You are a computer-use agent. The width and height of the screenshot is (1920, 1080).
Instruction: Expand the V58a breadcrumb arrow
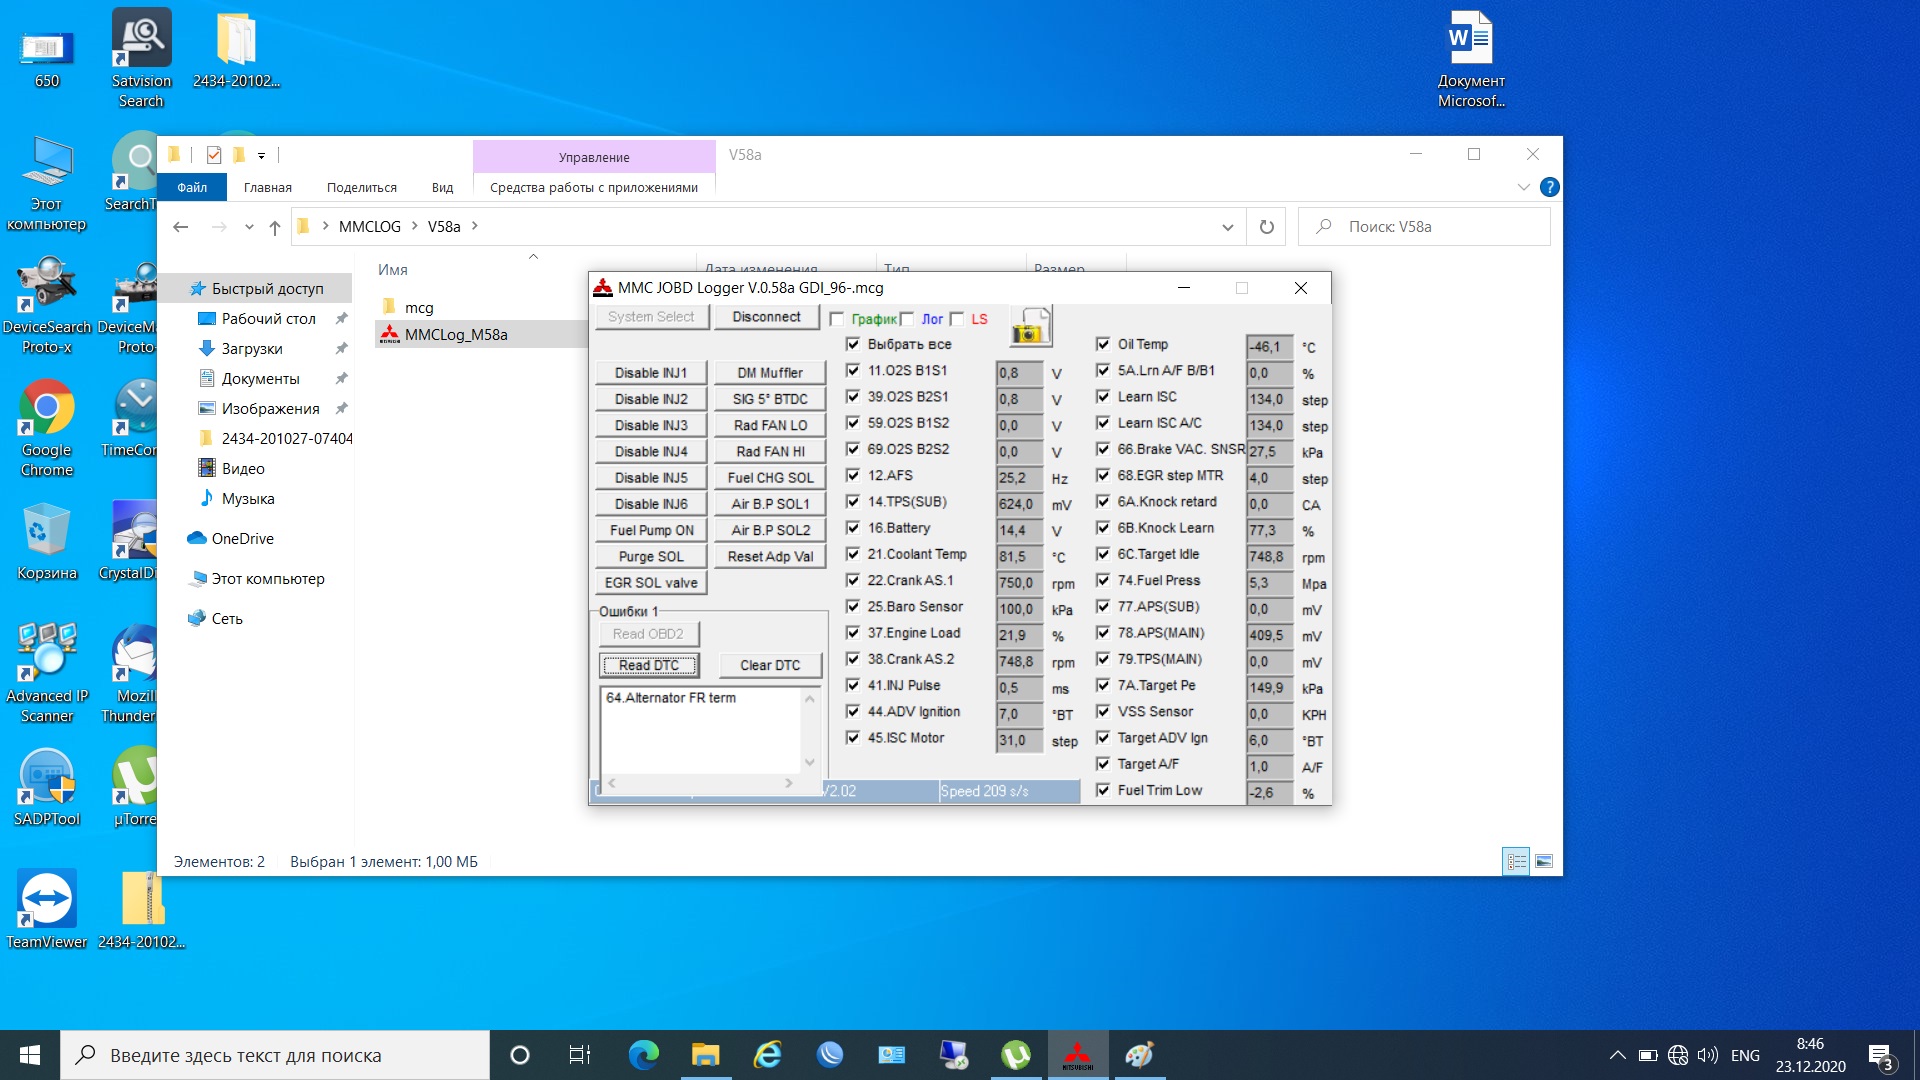(x=475, y=226)
